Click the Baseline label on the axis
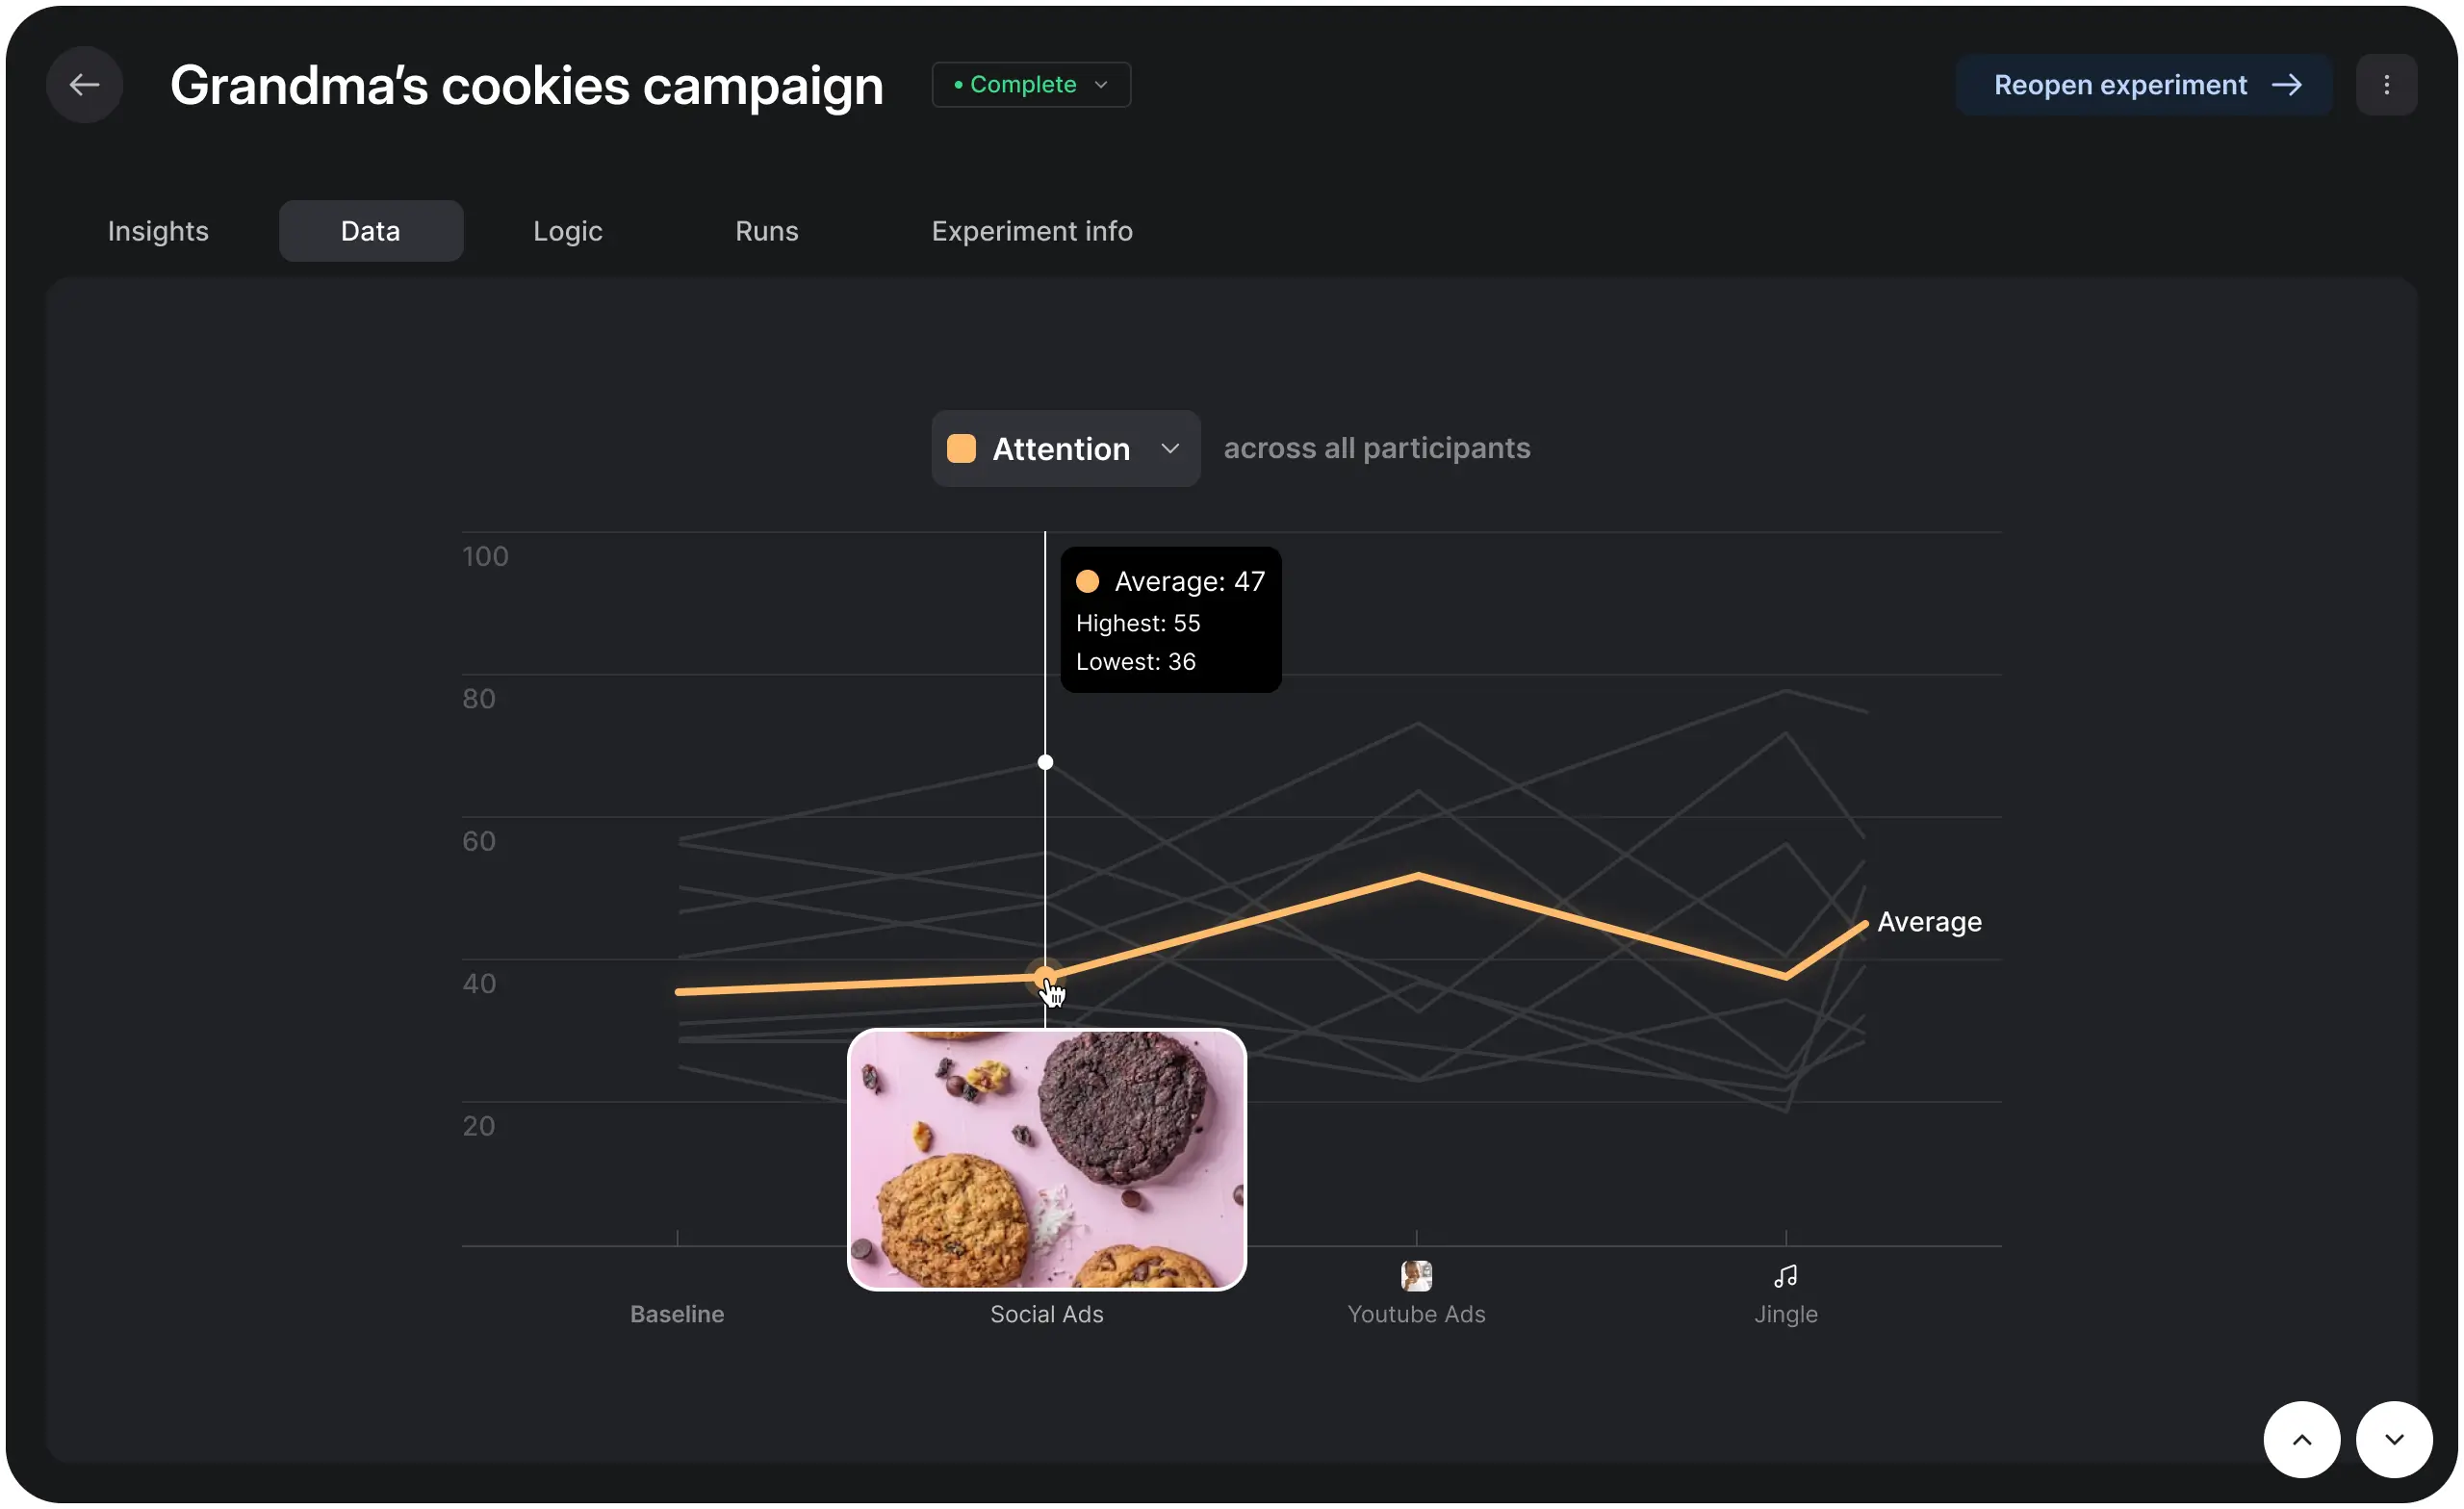Screen dimensions: 2464x1509 [x=677, y=1314]
